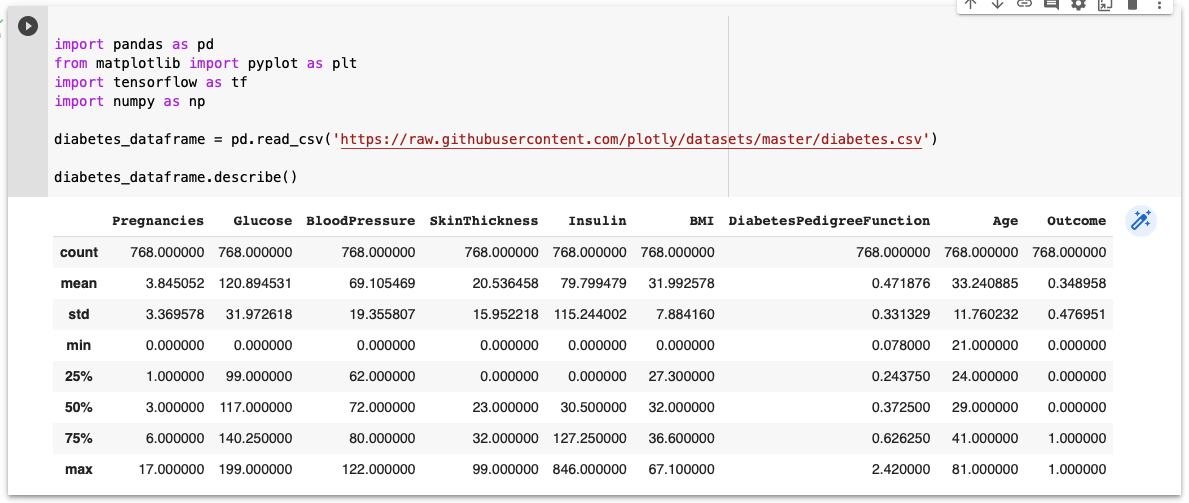The image size is (1189, 503).
Task: Click the magic wand table suggestion icon
Action: tap(1141, 221)
